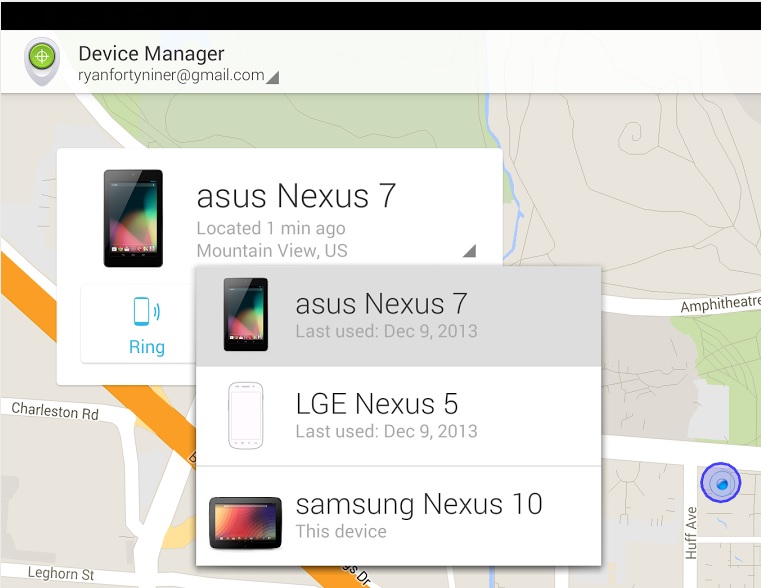761x588 pixels.
Task: Click ryanfortyniner@gmail.com account text
Action: tap(171, 75)
